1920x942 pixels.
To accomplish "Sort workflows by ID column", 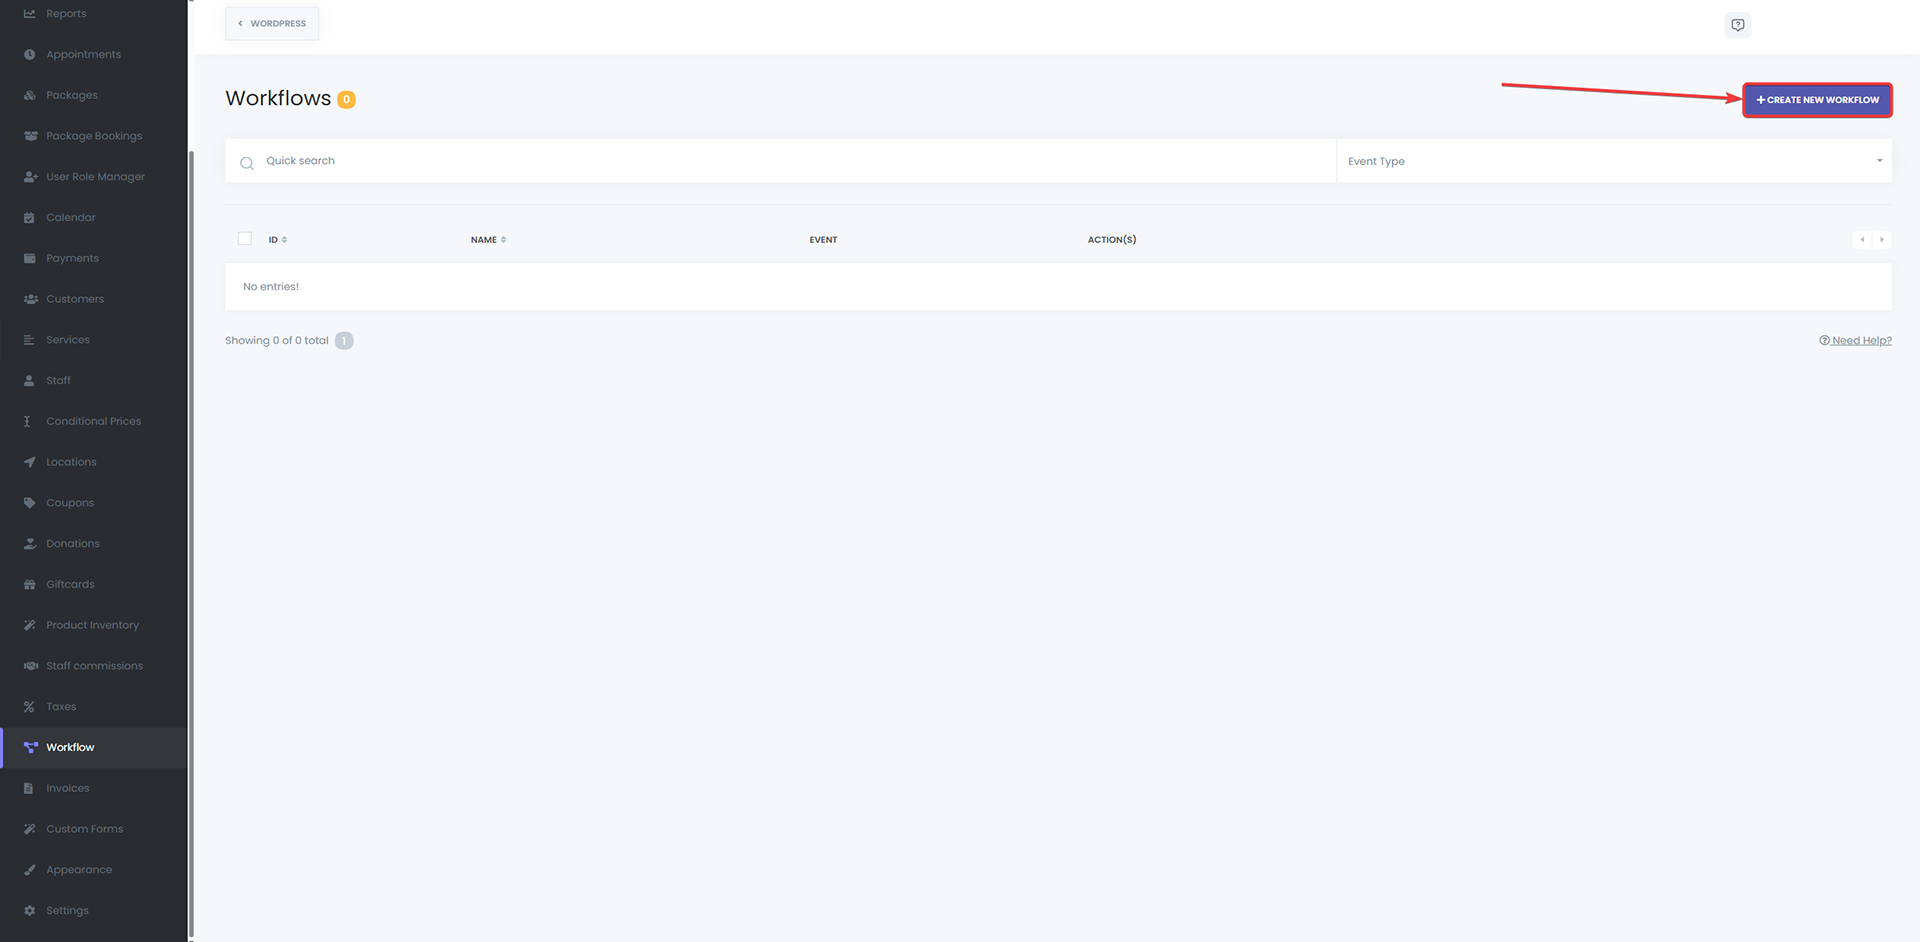I will [278, 240].
